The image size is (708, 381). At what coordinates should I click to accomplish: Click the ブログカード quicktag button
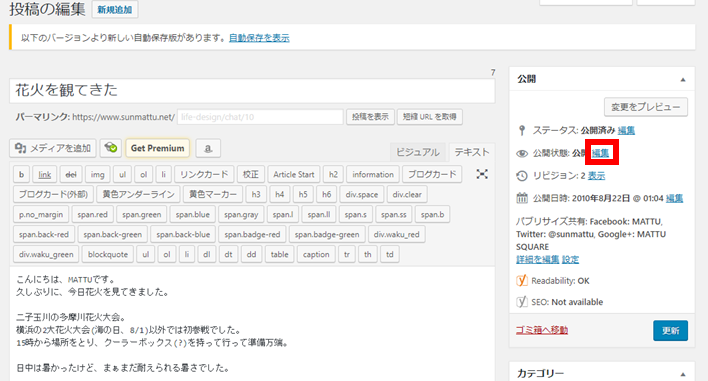click(x=432, y=174)
